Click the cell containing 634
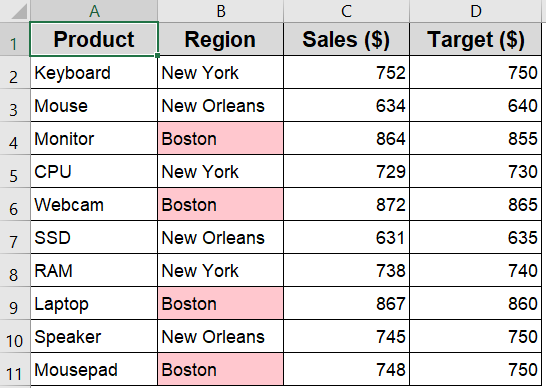Image resolution: width=546 pixels, height=388 pixels. pos(346,105)
